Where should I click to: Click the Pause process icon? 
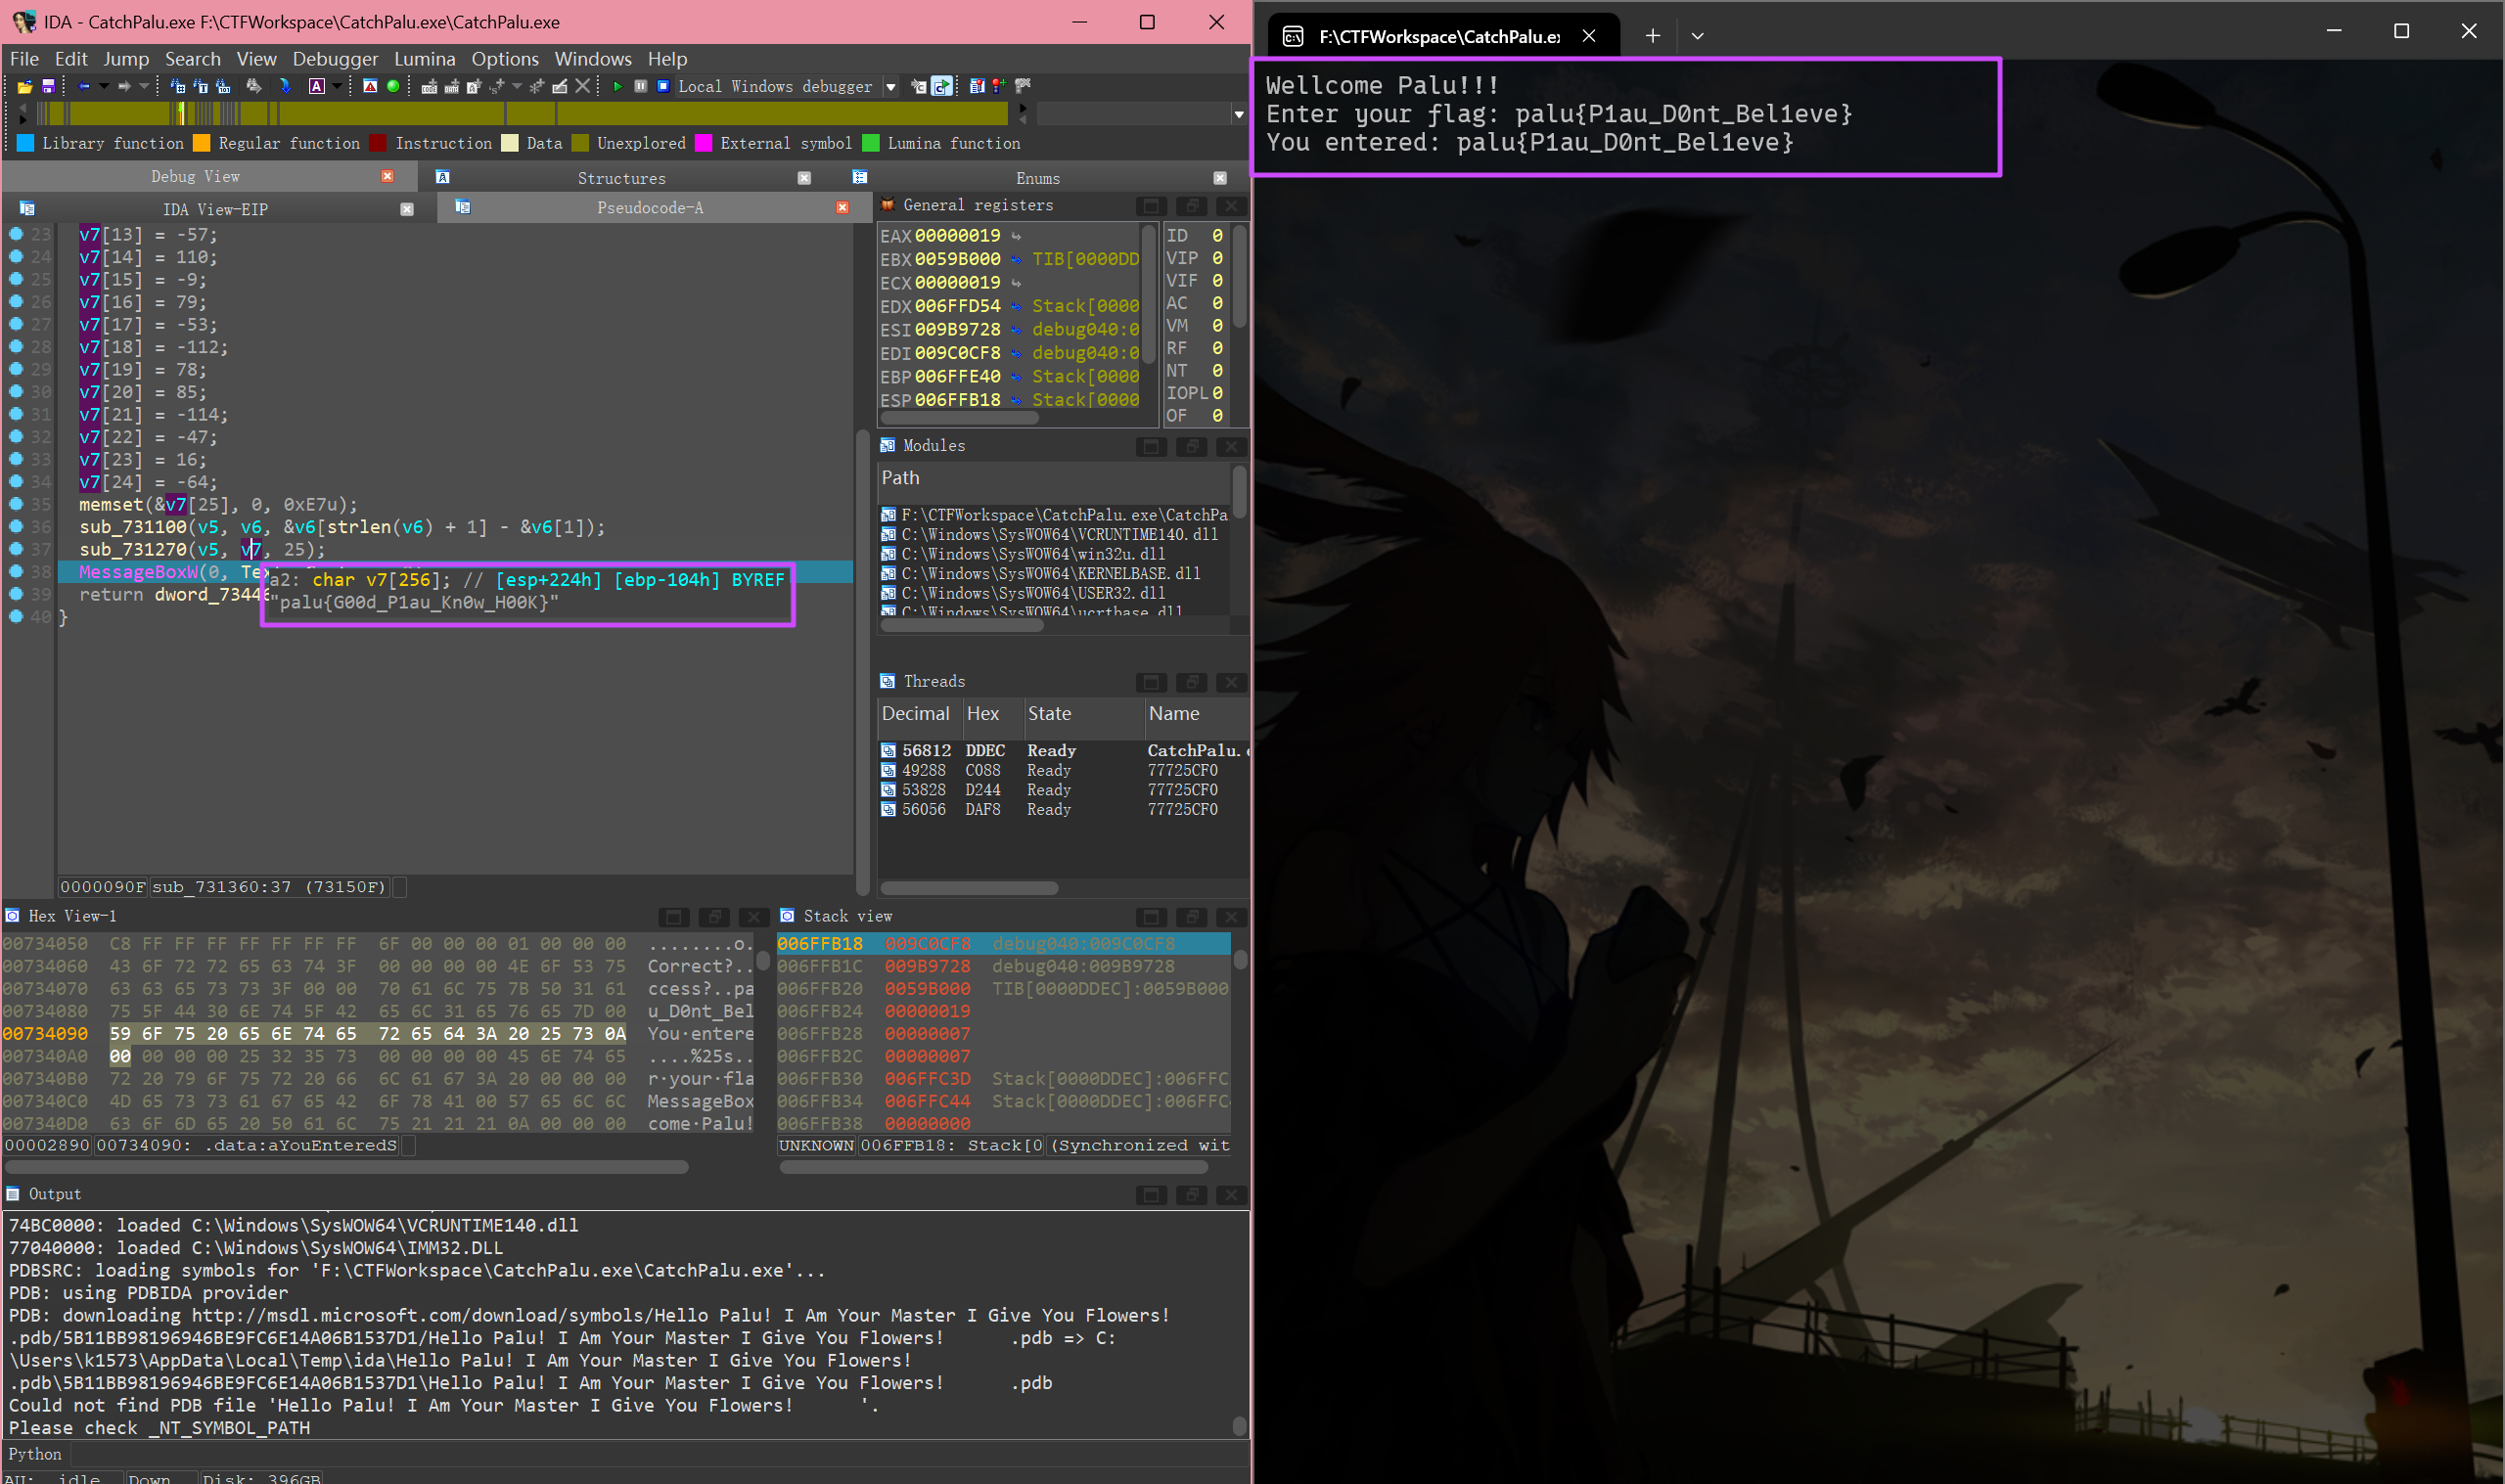[x=640, y=87]
